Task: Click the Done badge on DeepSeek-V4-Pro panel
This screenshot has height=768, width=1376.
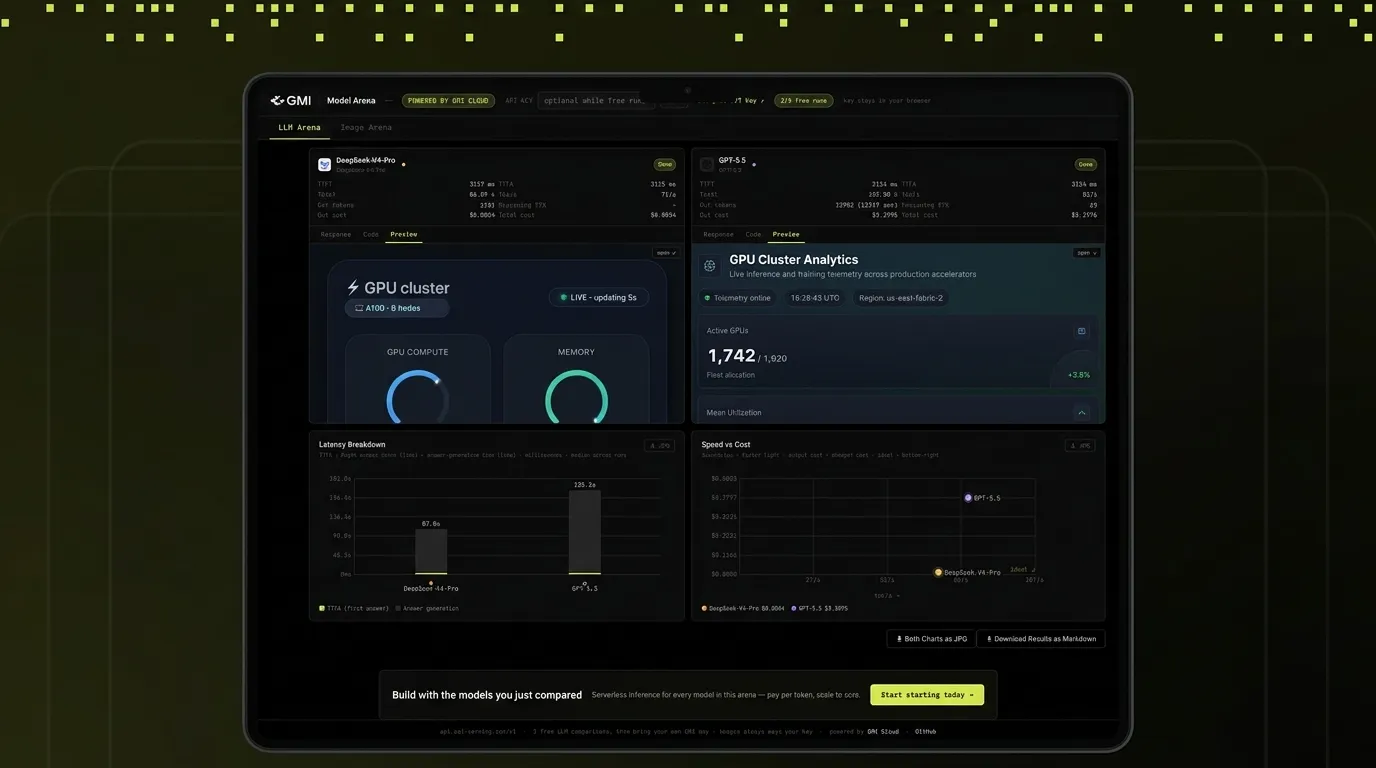Action: (x=665, y=164)
